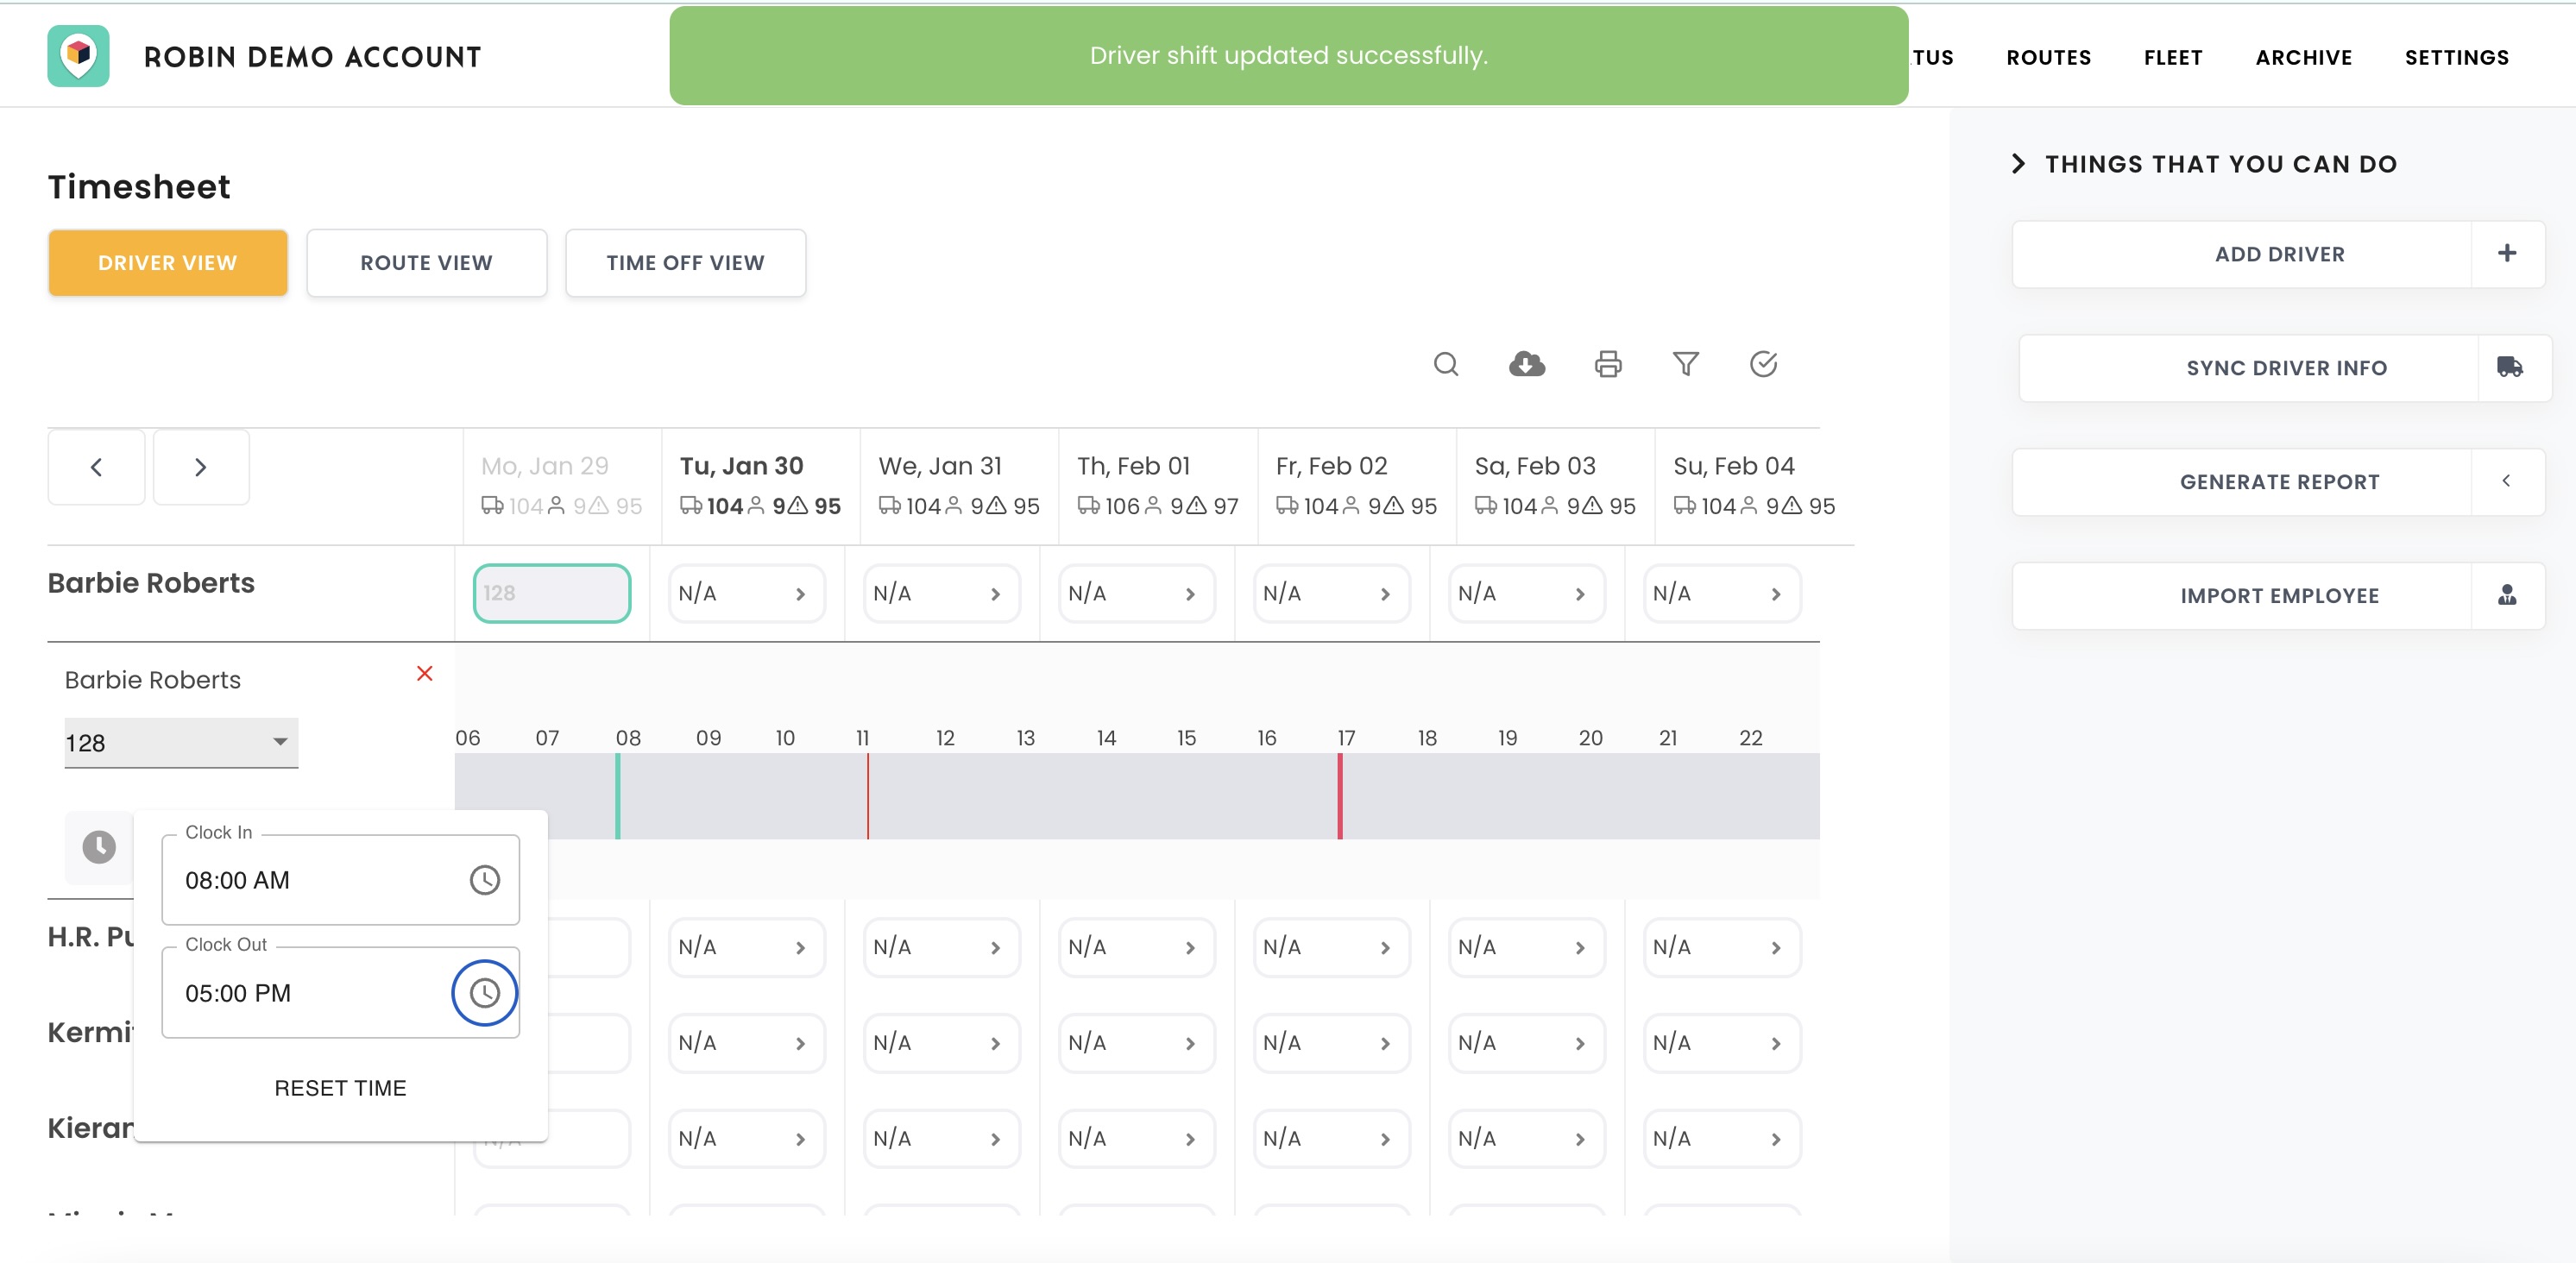Switch to Time Off View
The image size is (2576, 1263).
685,262
